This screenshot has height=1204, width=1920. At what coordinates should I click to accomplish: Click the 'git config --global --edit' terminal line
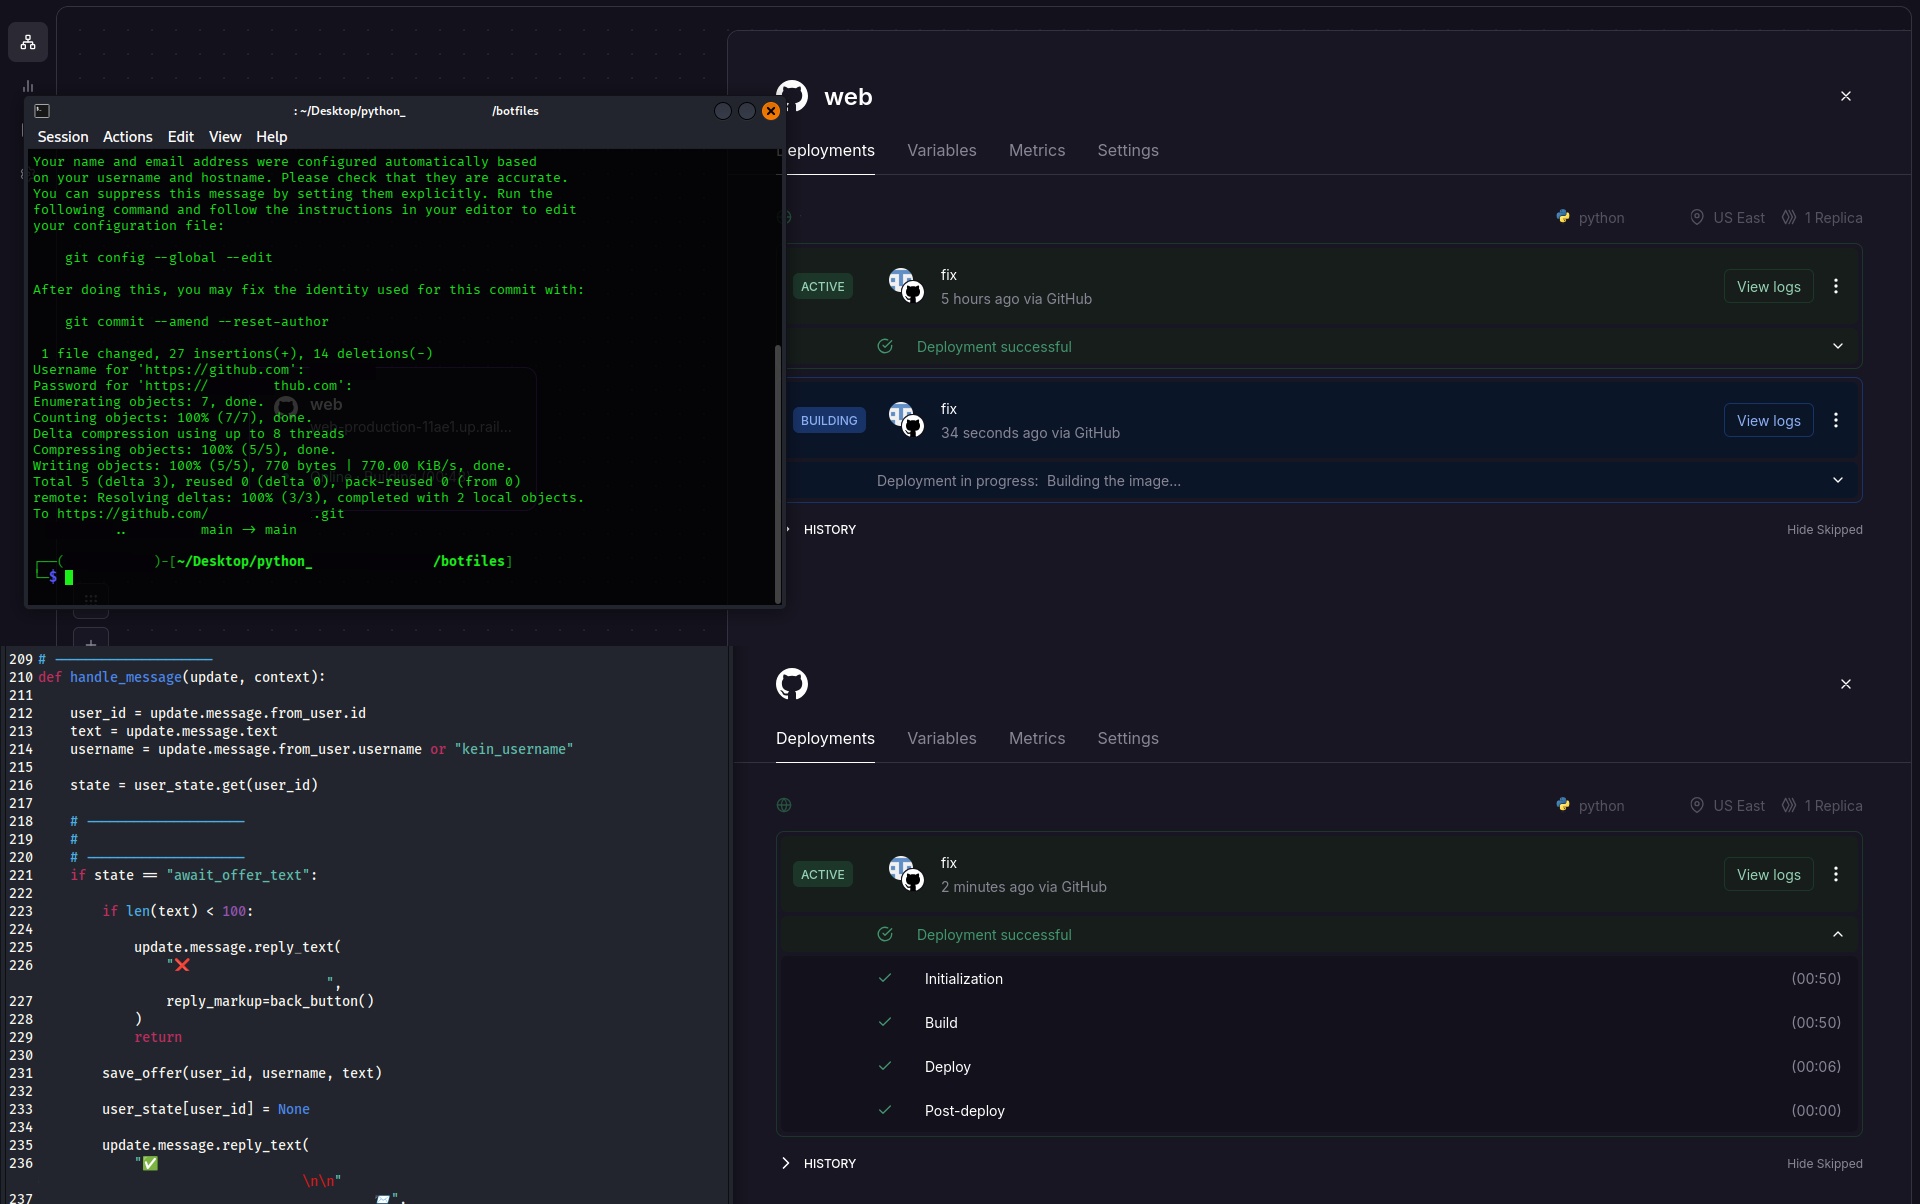coord(169,257)
